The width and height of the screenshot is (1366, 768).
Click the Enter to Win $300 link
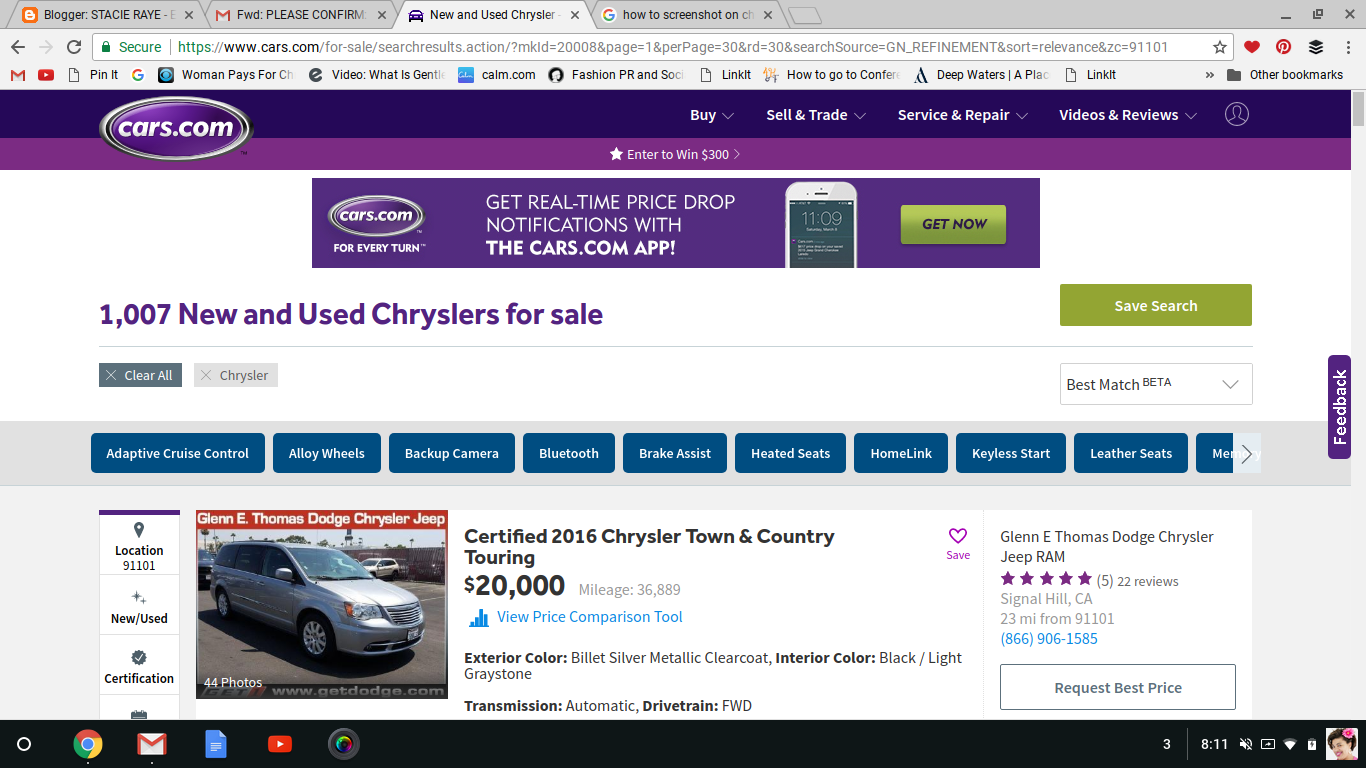[x=675, y=154]
